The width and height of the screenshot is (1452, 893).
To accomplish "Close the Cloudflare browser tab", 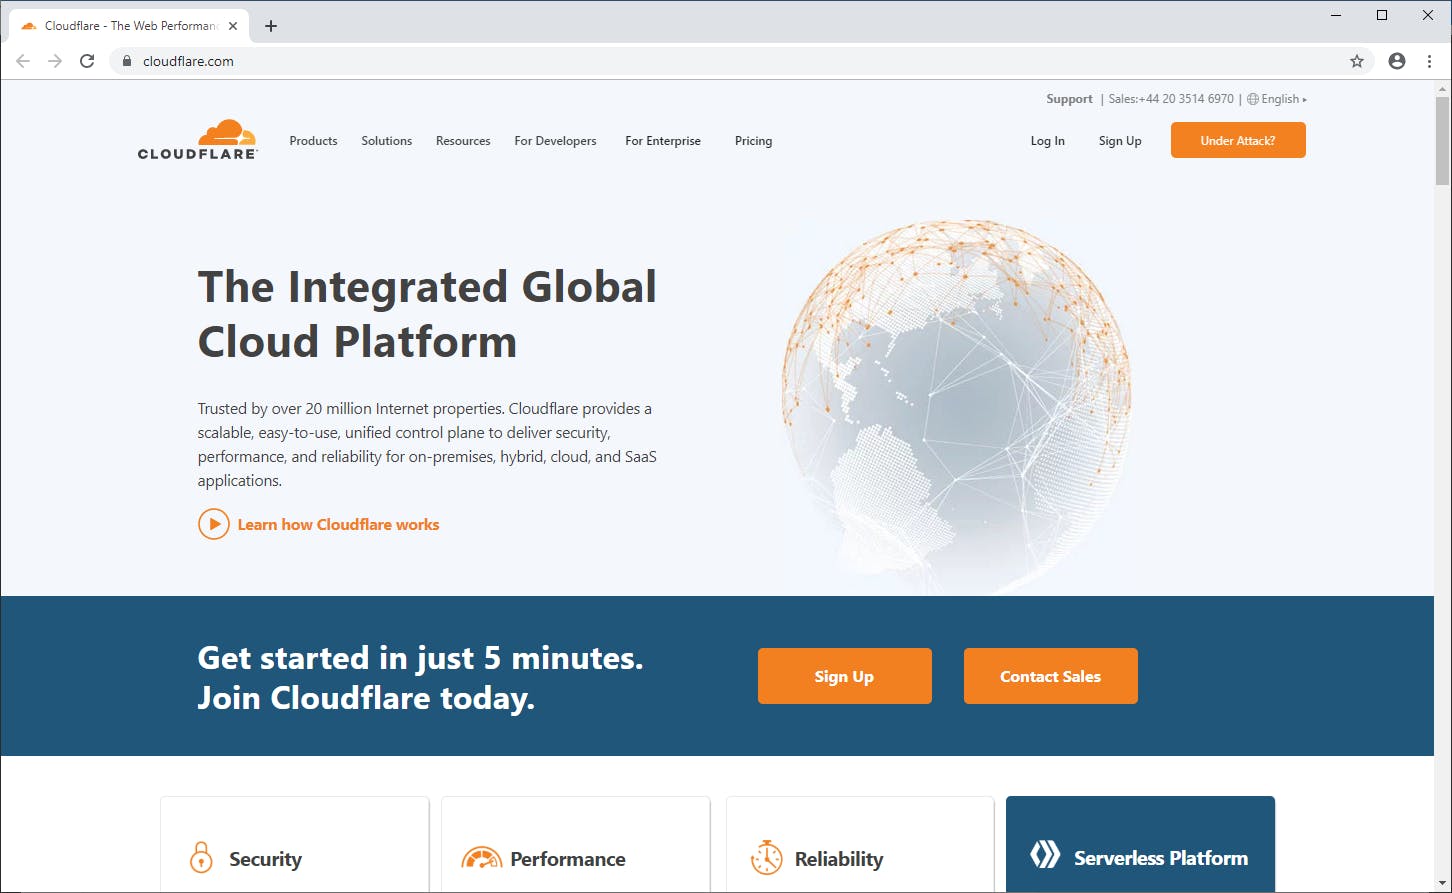I will coord(233,26).
